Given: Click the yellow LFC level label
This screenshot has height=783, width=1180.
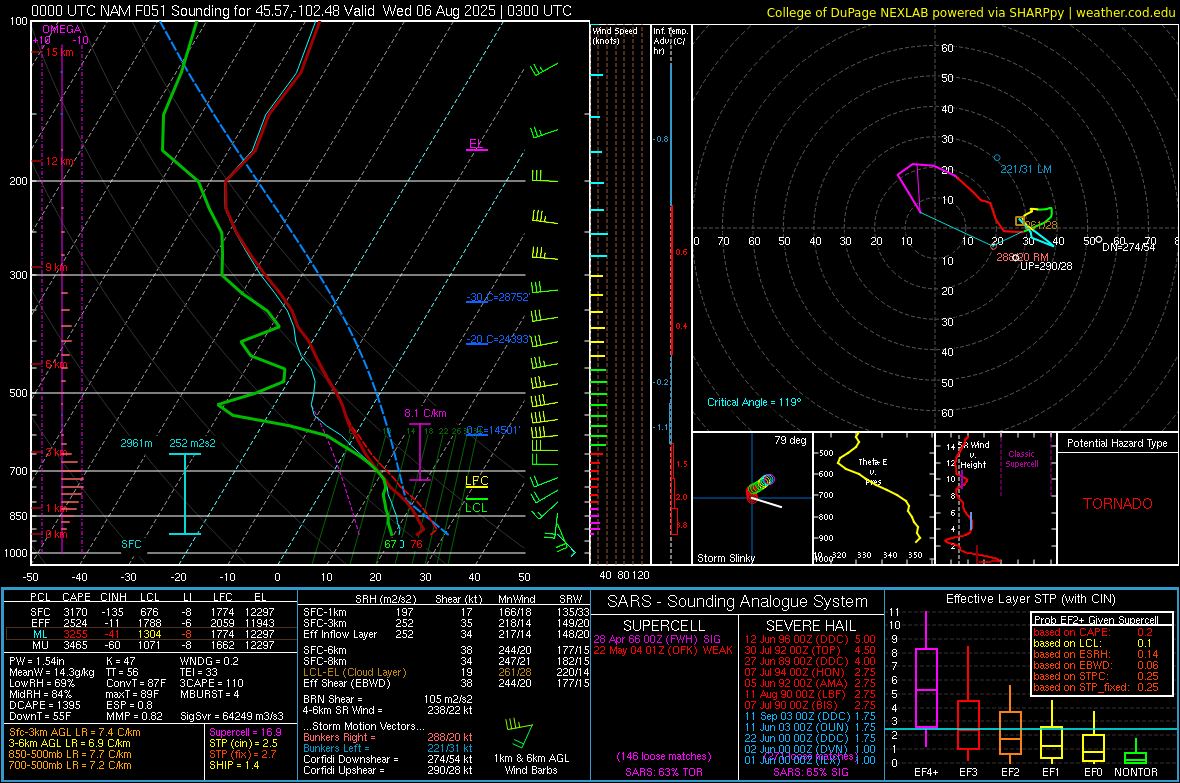Looking at the screenshot, I should click(476, 481).
